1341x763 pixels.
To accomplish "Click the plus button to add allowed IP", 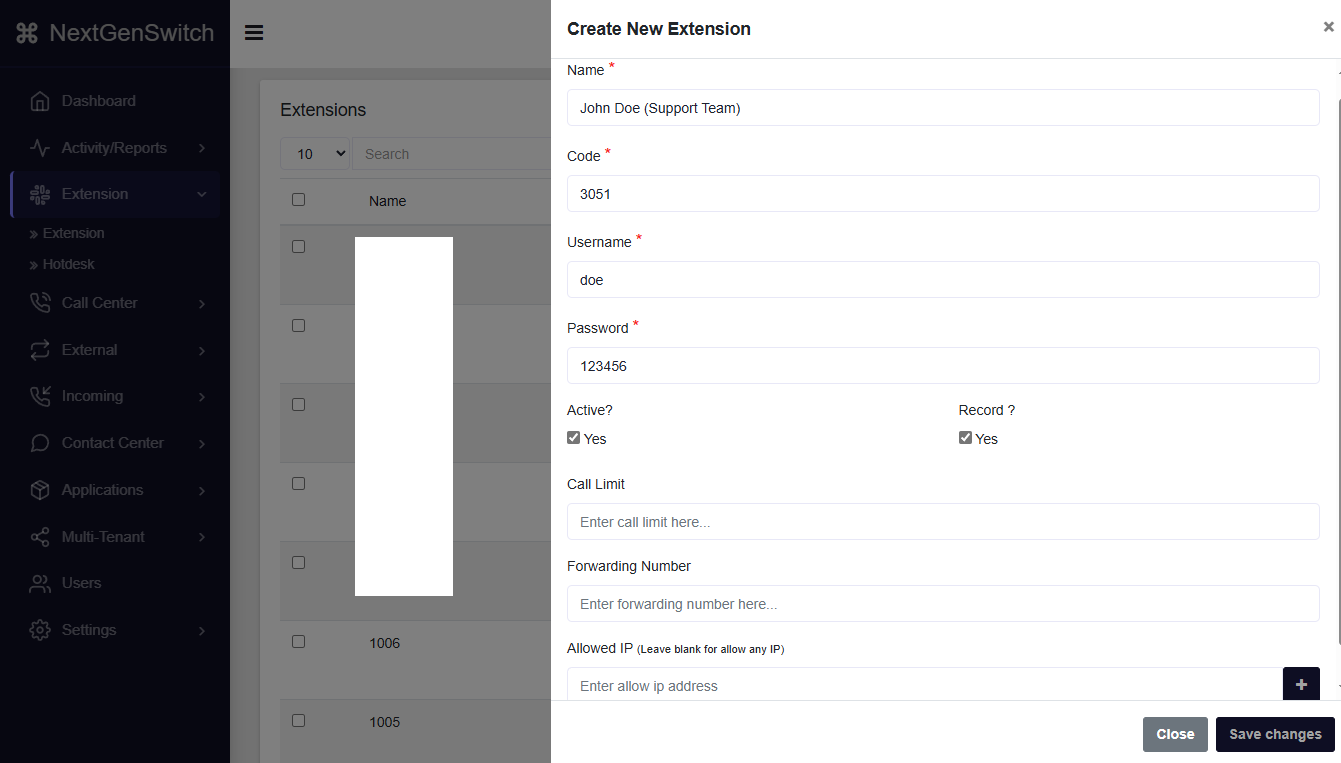I will point(1301,684).
